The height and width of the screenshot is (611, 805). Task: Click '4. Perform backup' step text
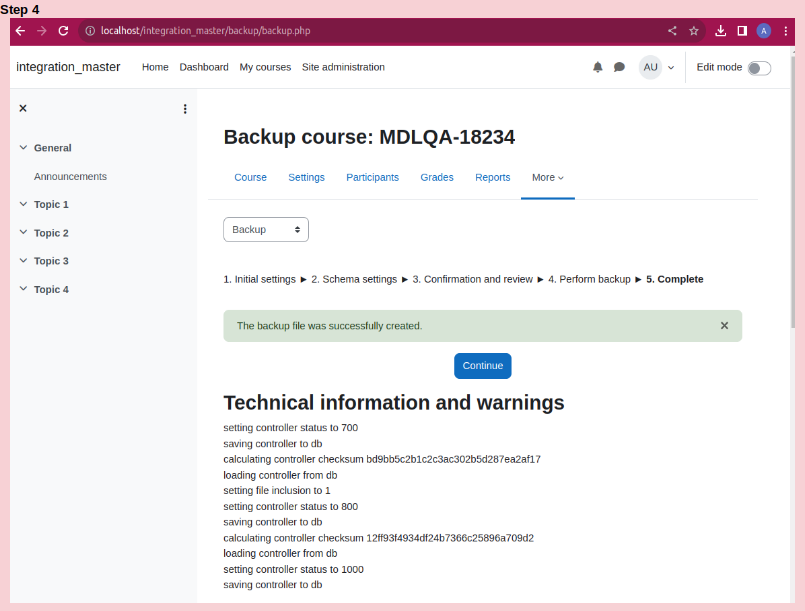coord(589,279)
